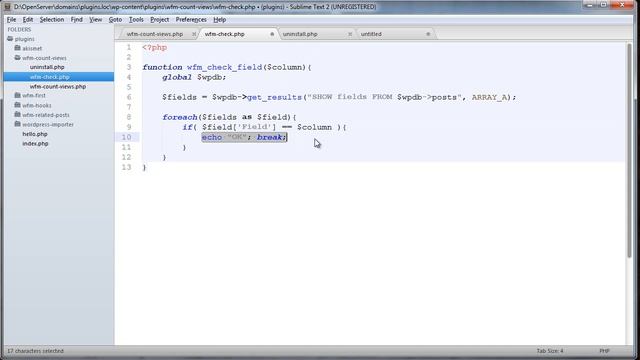
Task: Close the untitled tab
Action: click(428, 34)
